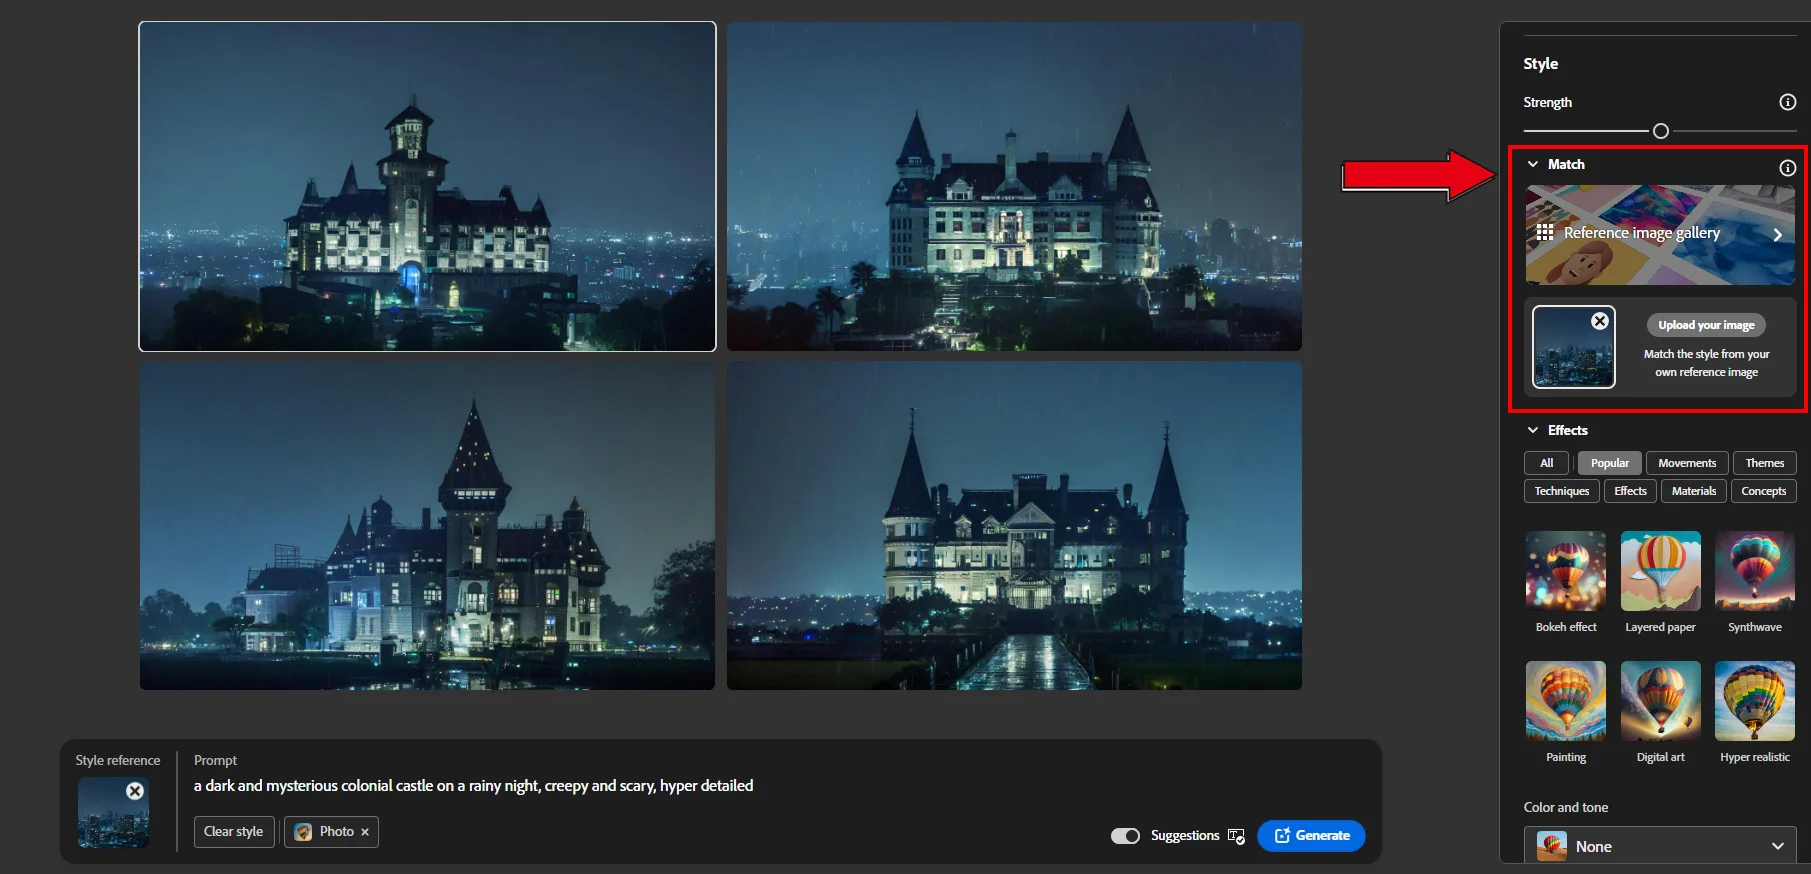
Task: Remove style reference thumbnail in prompt bar
Action: coord(135,791)
